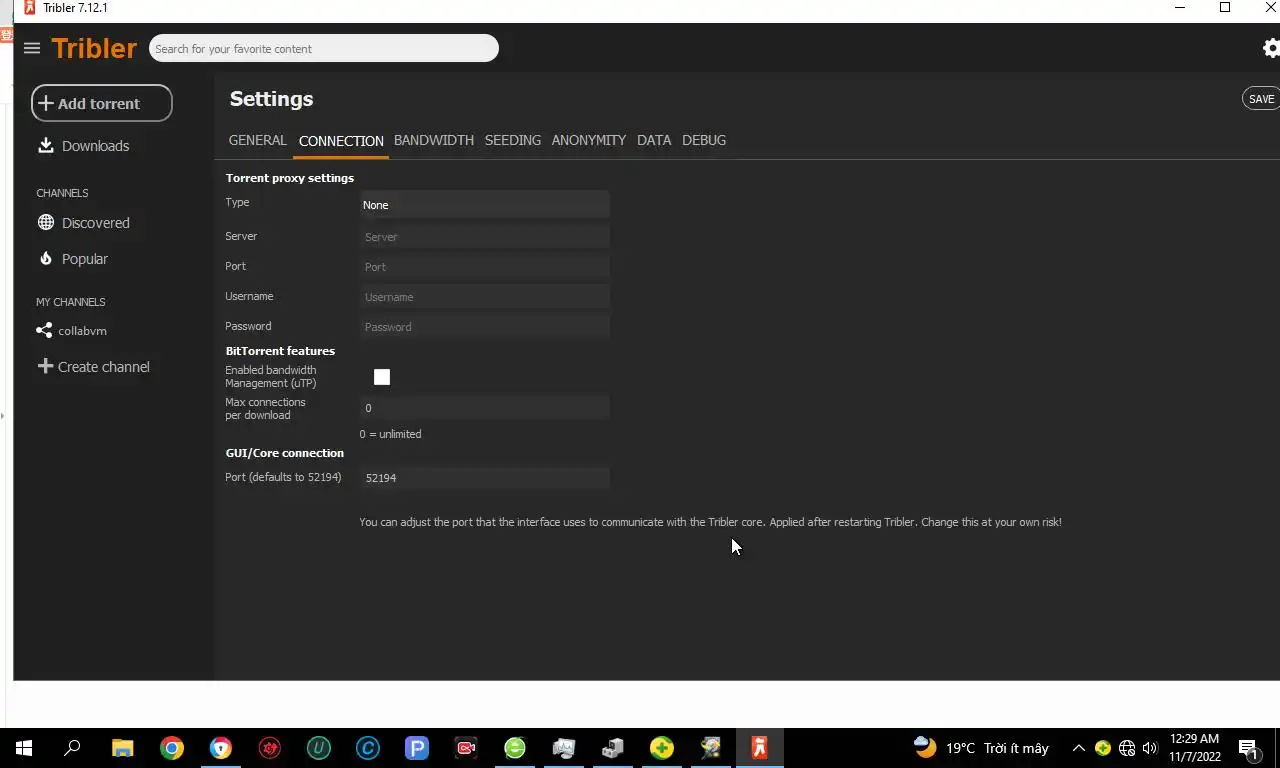This screenshot has height=768, width=1280.
Task: Click the Max connections per download field
Action: point(484,408)
